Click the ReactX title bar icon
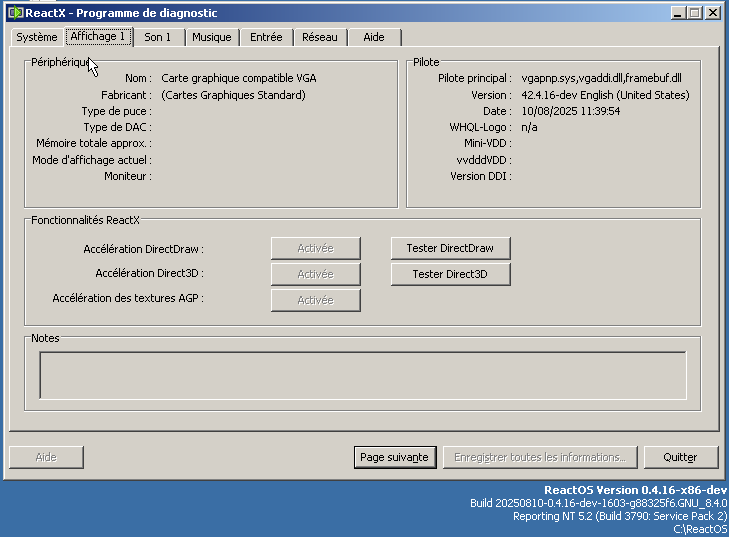This screenshot has width=729, height=537. coord(15,13)
